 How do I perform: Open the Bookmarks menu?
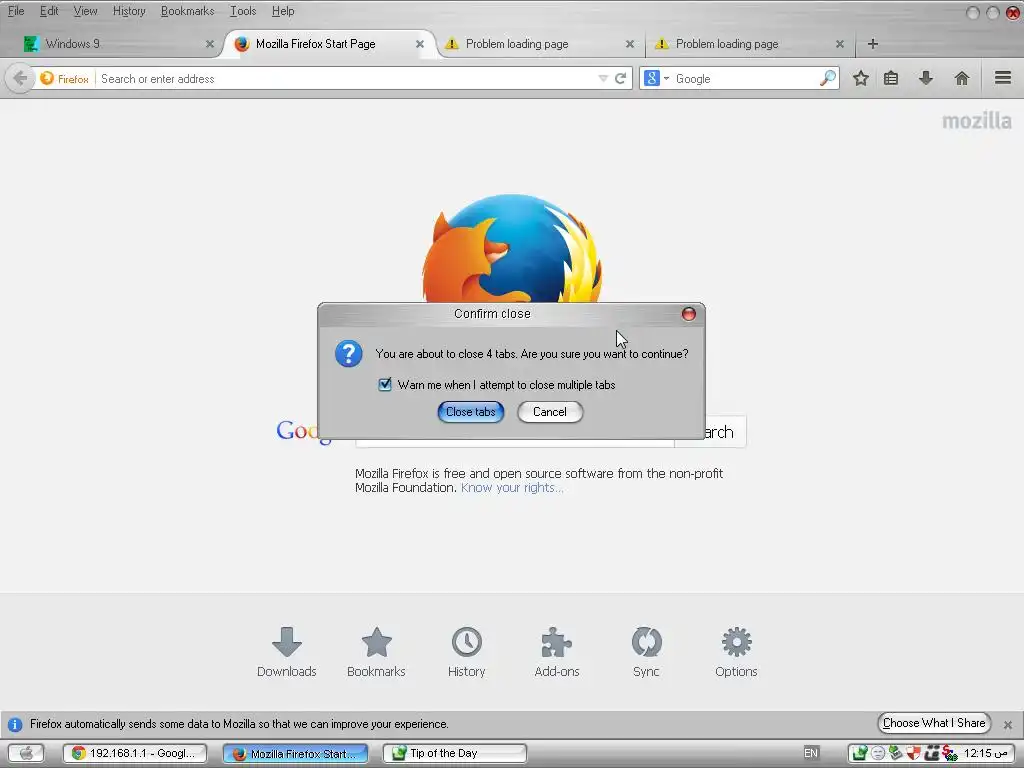click(187, 11)
